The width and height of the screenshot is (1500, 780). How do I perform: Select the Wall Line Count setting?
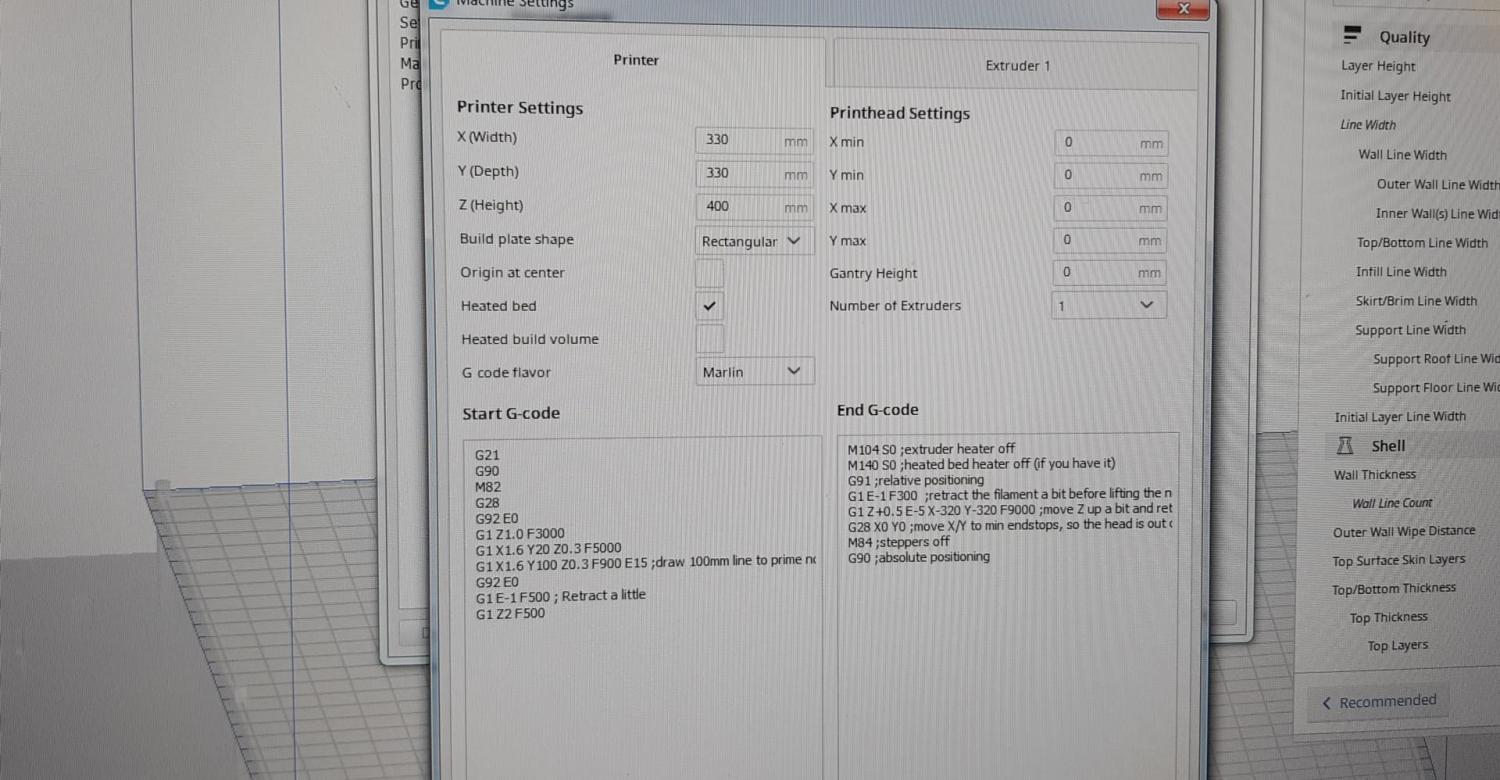pos(1392,503)
